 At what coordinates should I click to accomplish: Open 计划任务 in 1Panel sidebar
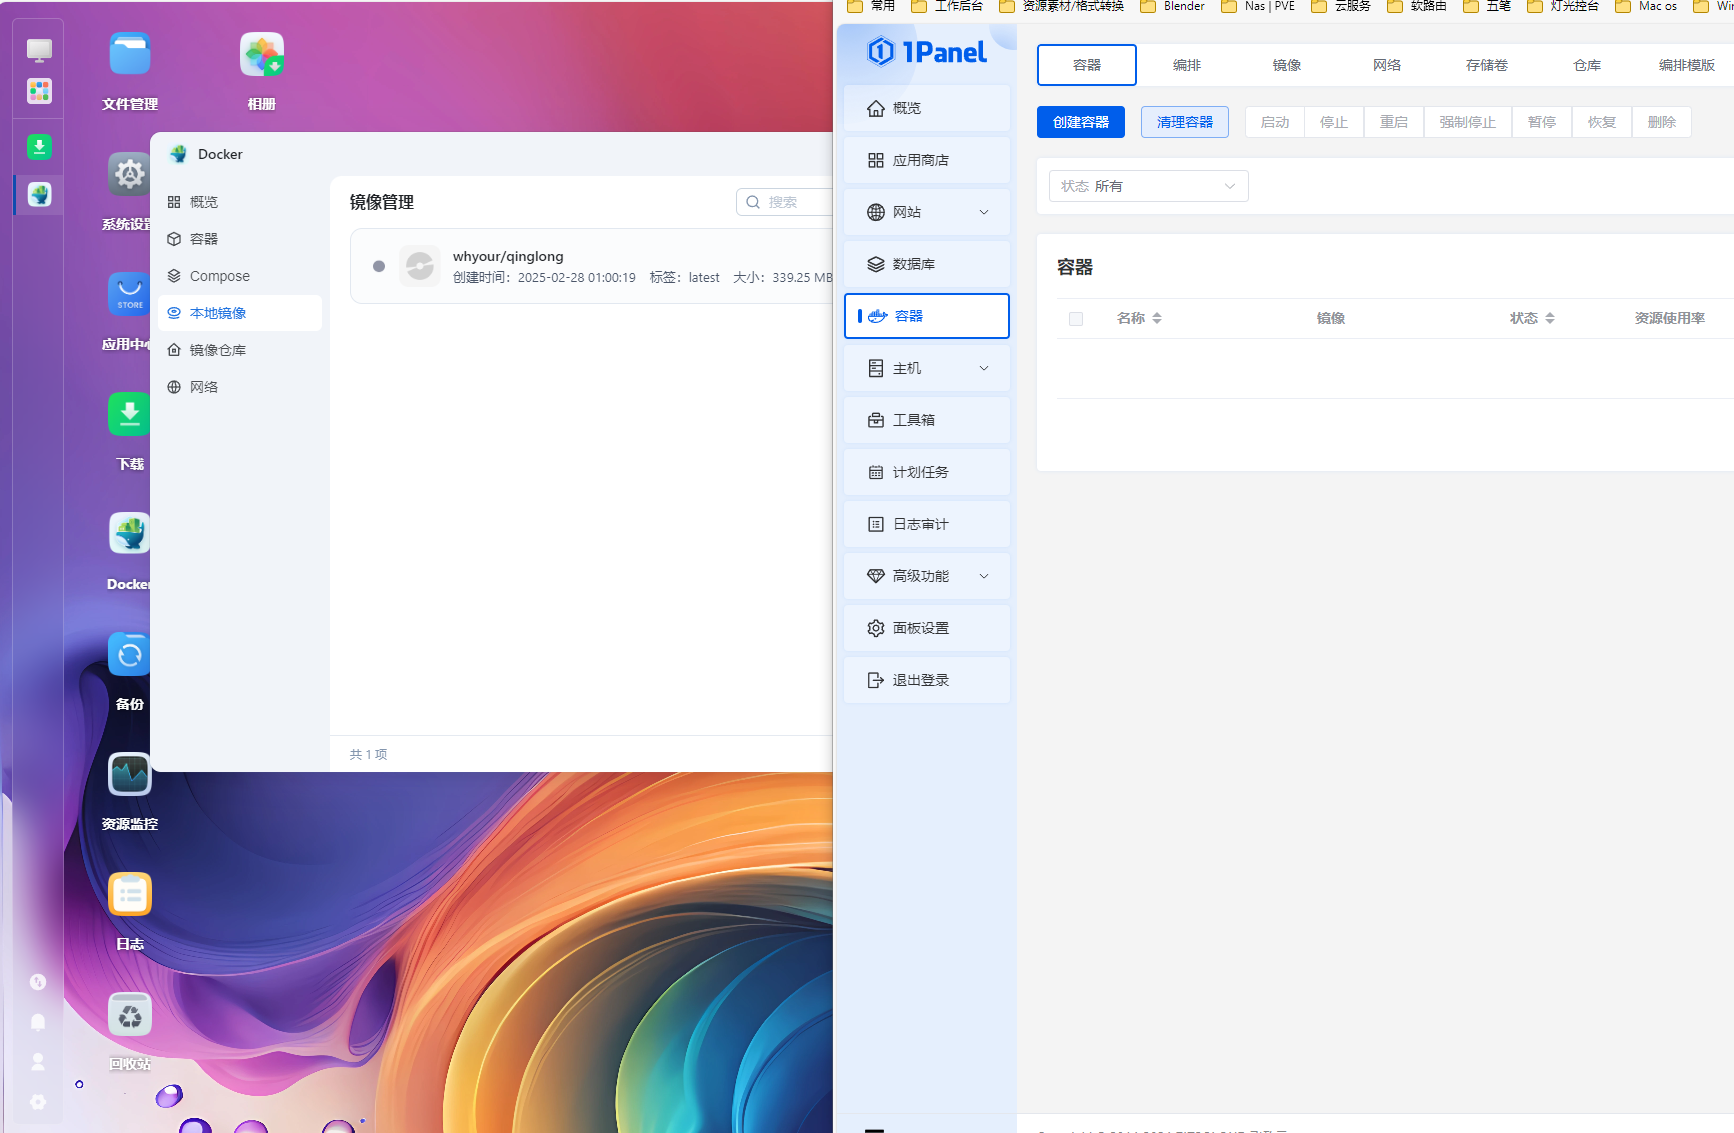(x=927, y=472)
